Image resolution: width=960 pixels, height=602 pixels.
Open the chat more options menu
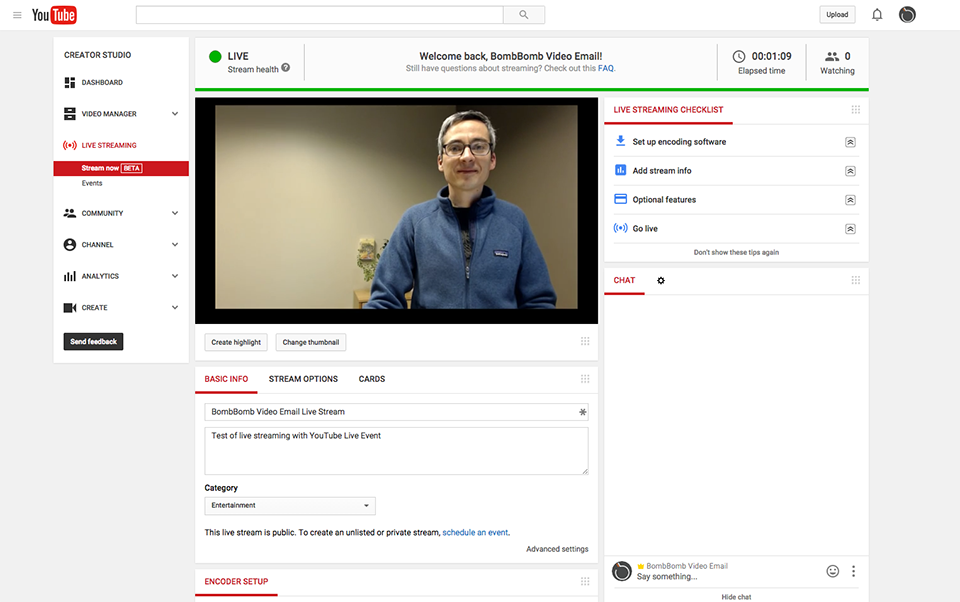pos(853,571)
